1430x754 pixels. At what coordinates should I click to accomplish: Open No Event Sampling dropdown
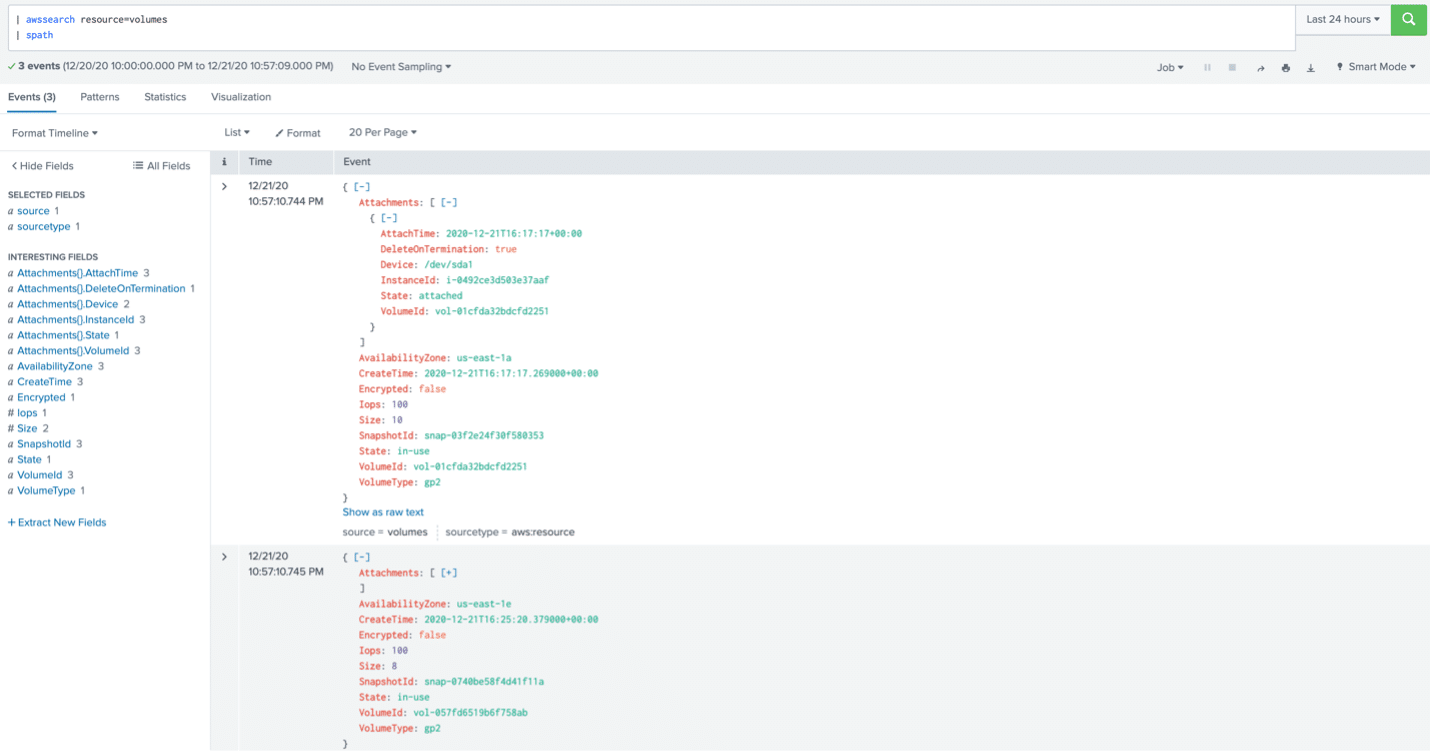click(401, 67)
